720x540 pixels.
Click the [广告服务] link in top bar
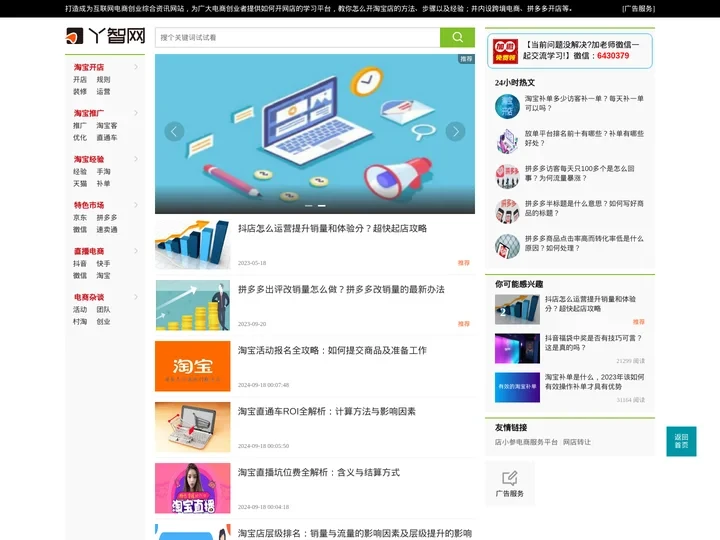click(x=638, y=8)
